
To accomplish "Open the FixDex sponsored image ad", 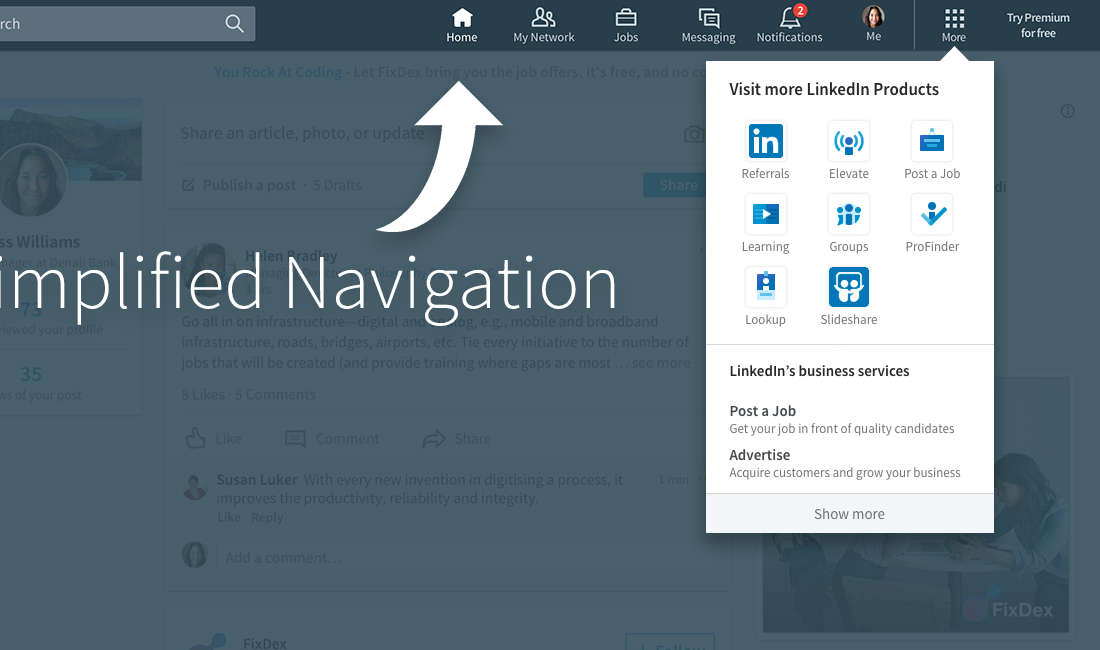I will pos(915,505).
